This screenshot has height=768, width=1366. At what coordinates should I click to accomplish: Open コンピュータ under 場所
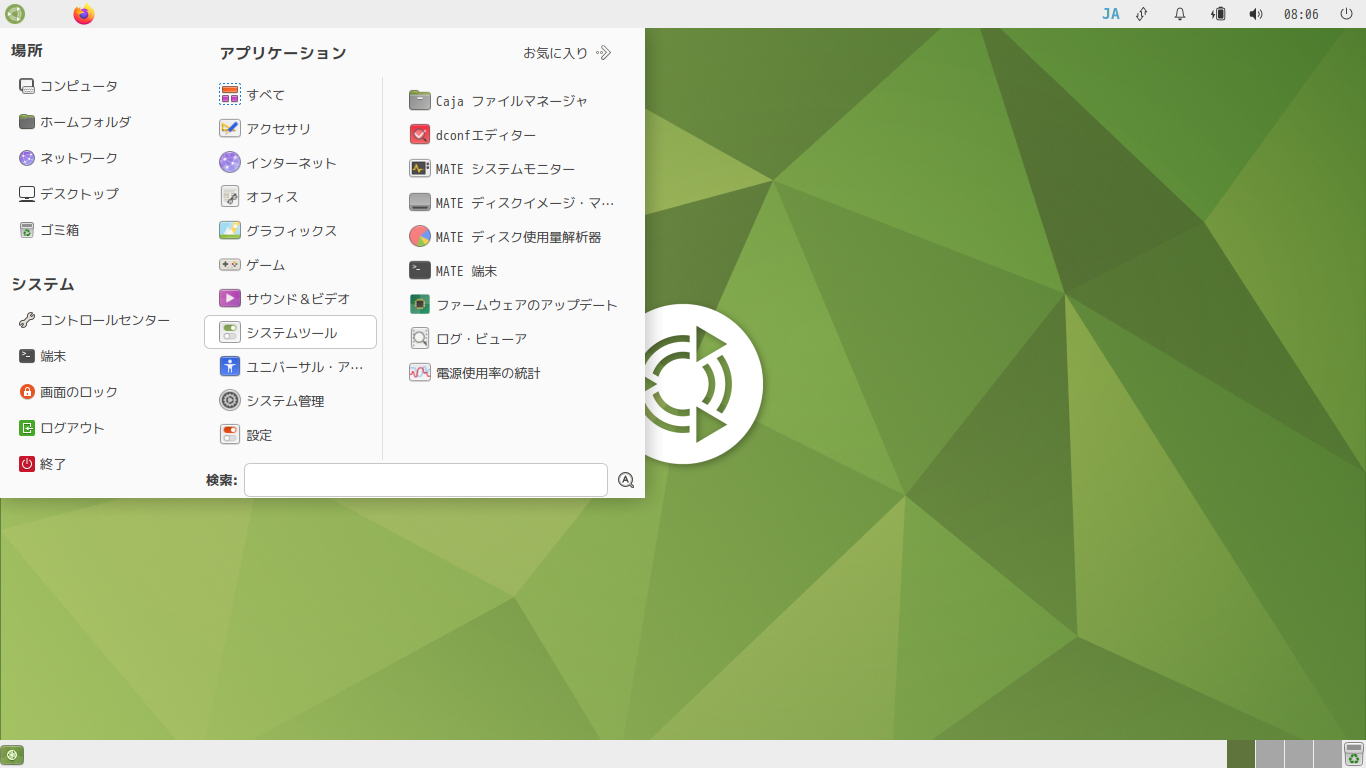point(68,86)
